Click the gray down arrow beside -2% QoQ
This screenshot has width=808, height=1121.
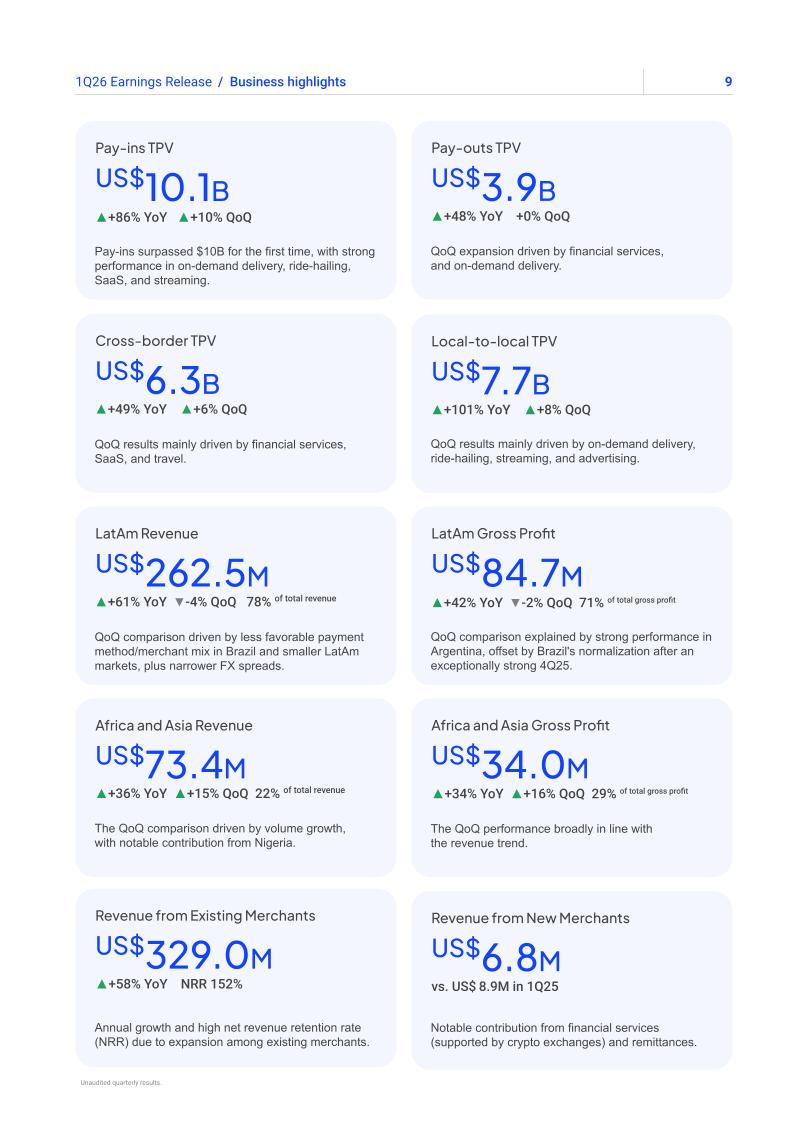click(x=516, y=603)
